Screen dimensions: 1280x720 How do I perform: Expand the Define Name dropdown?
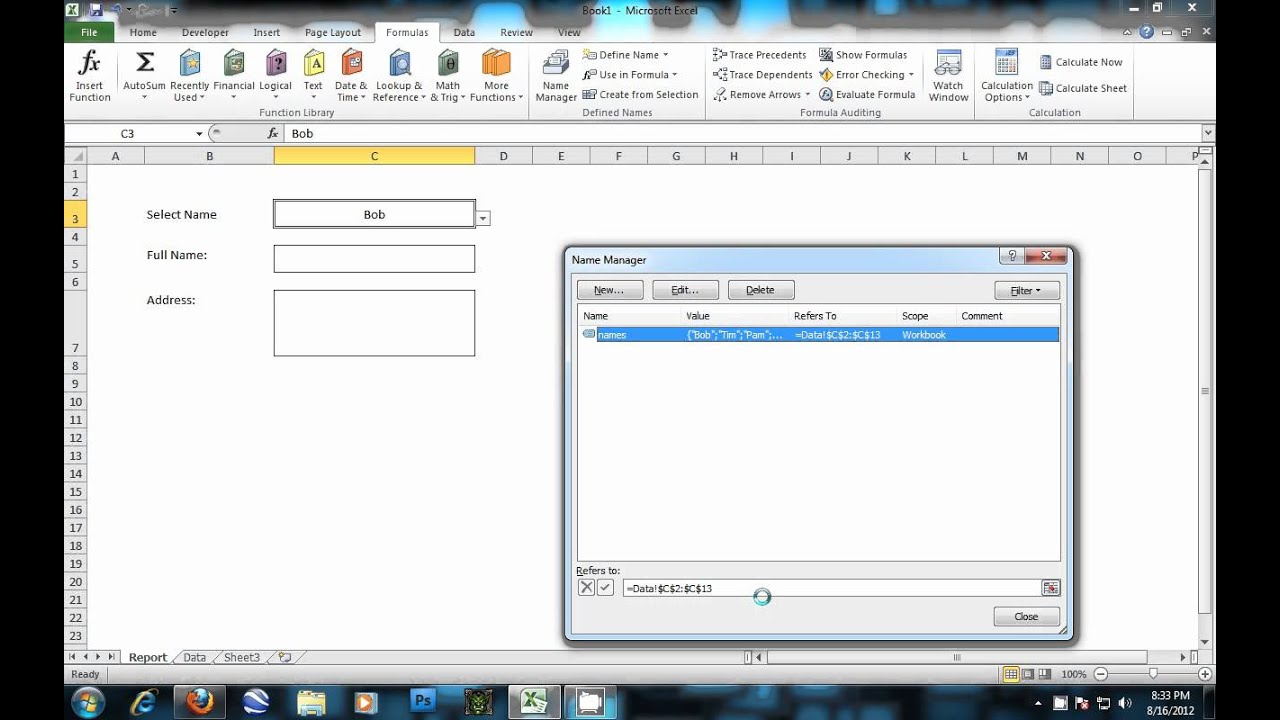pos(665,55)
